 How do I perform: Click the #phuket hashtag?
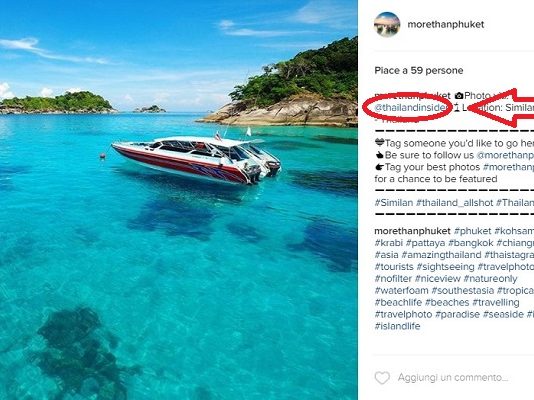473,231
